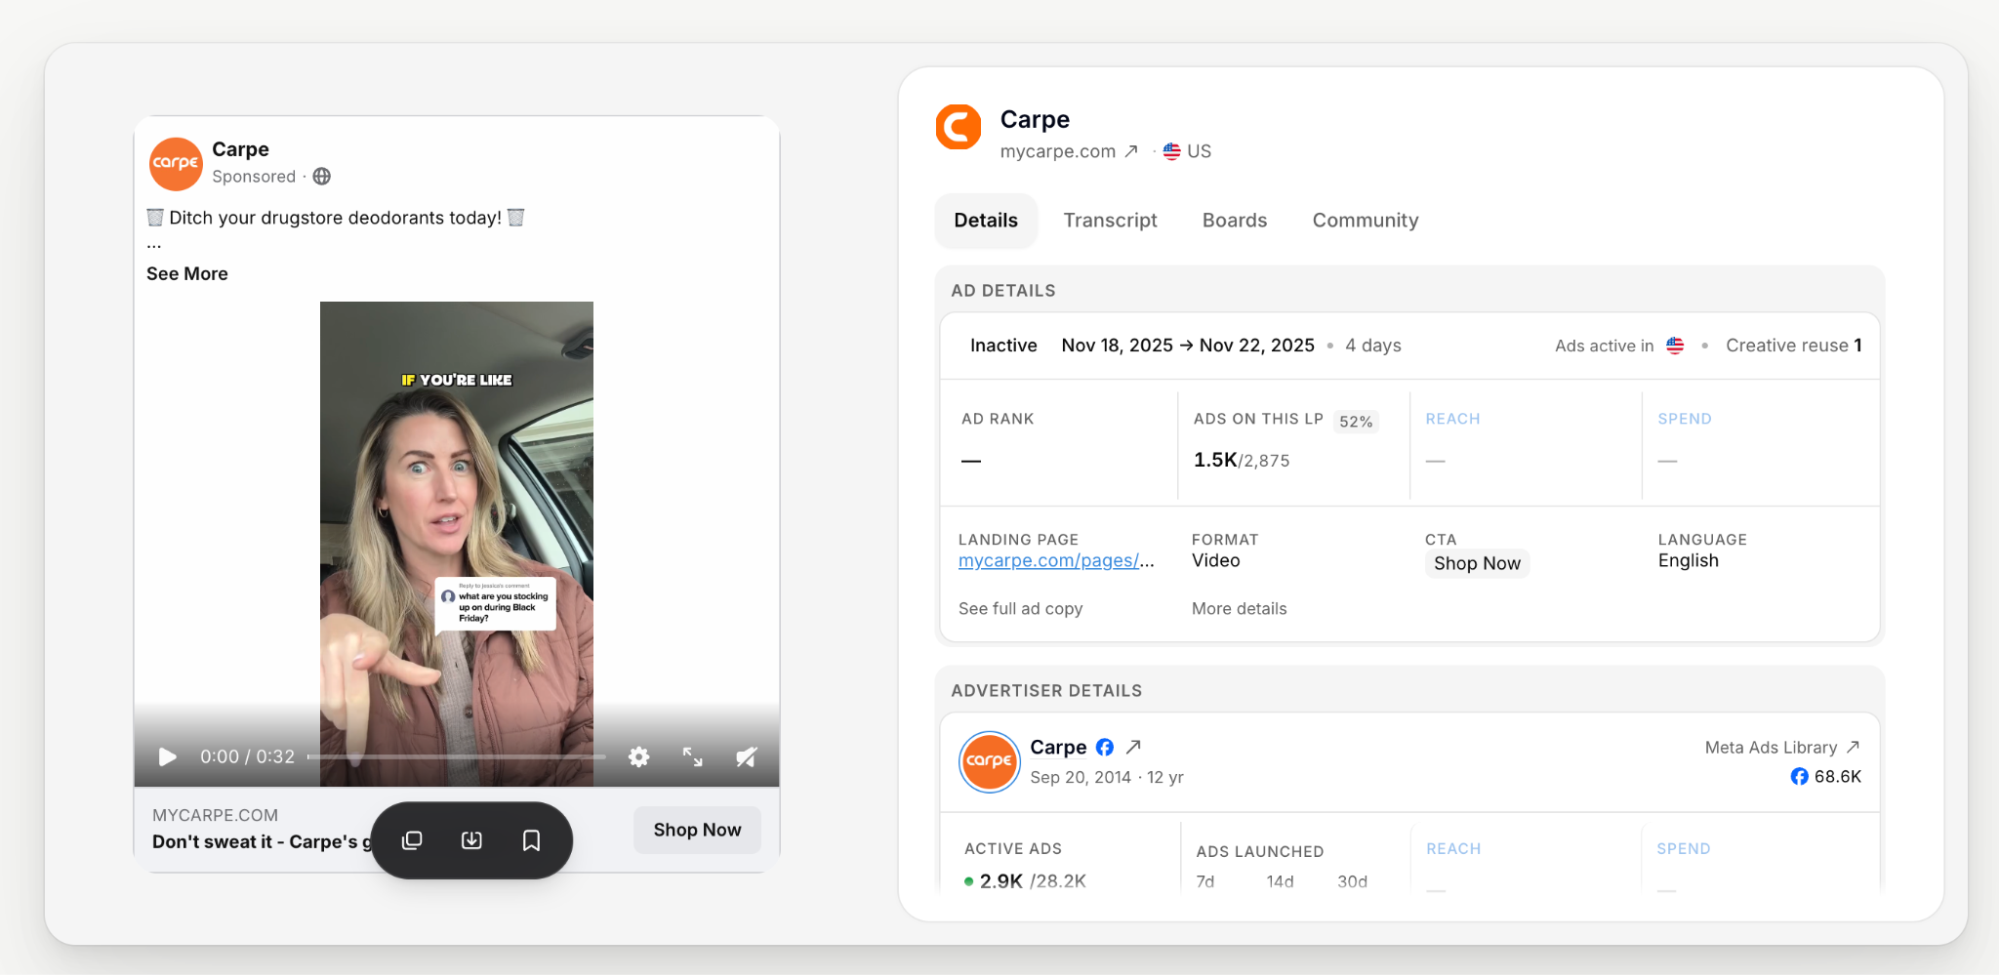Click Facebook icon next to advertiser Carpe
The height and width of the screenshot is (976, 1999).
coord(1105,747)
